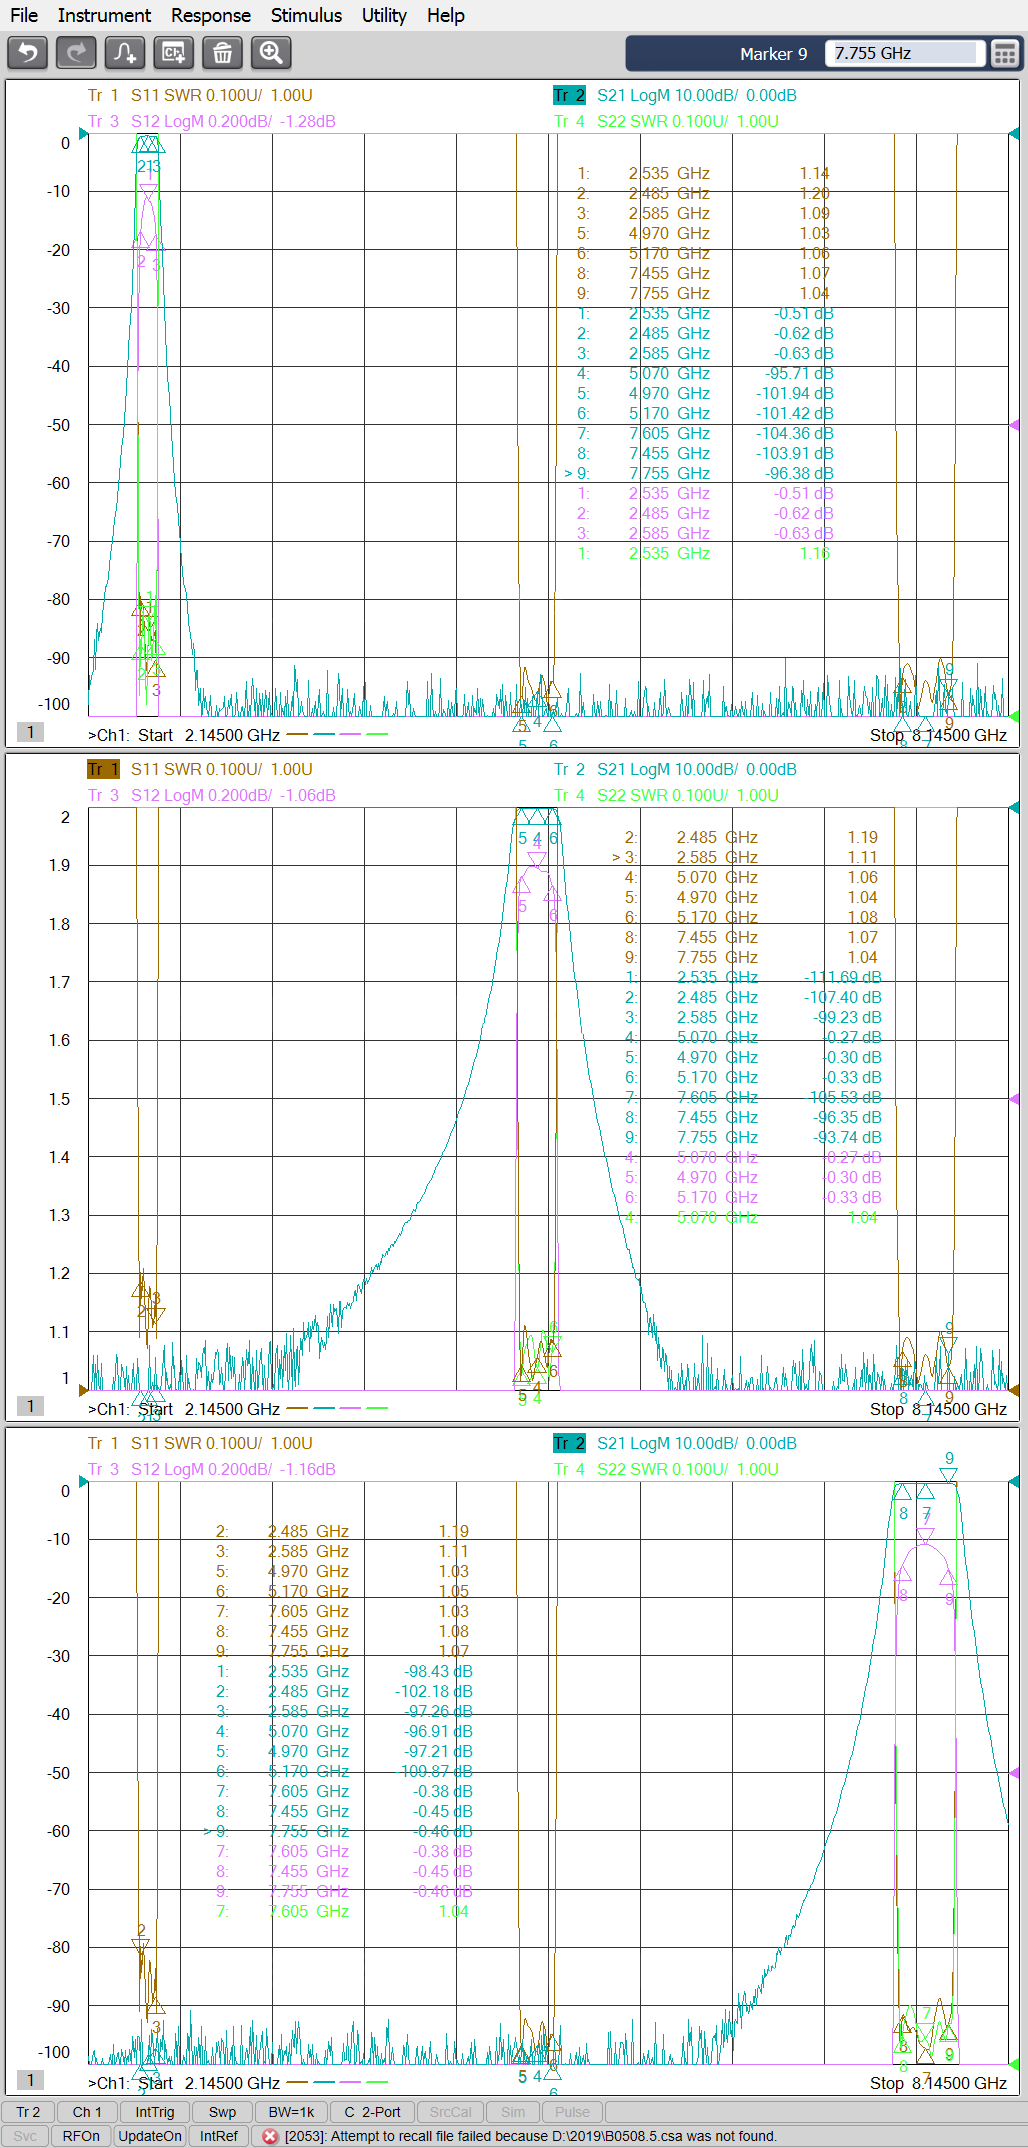Add a new trace with toolbar icon
1028x2148 pixels.
tap(125, 52)
